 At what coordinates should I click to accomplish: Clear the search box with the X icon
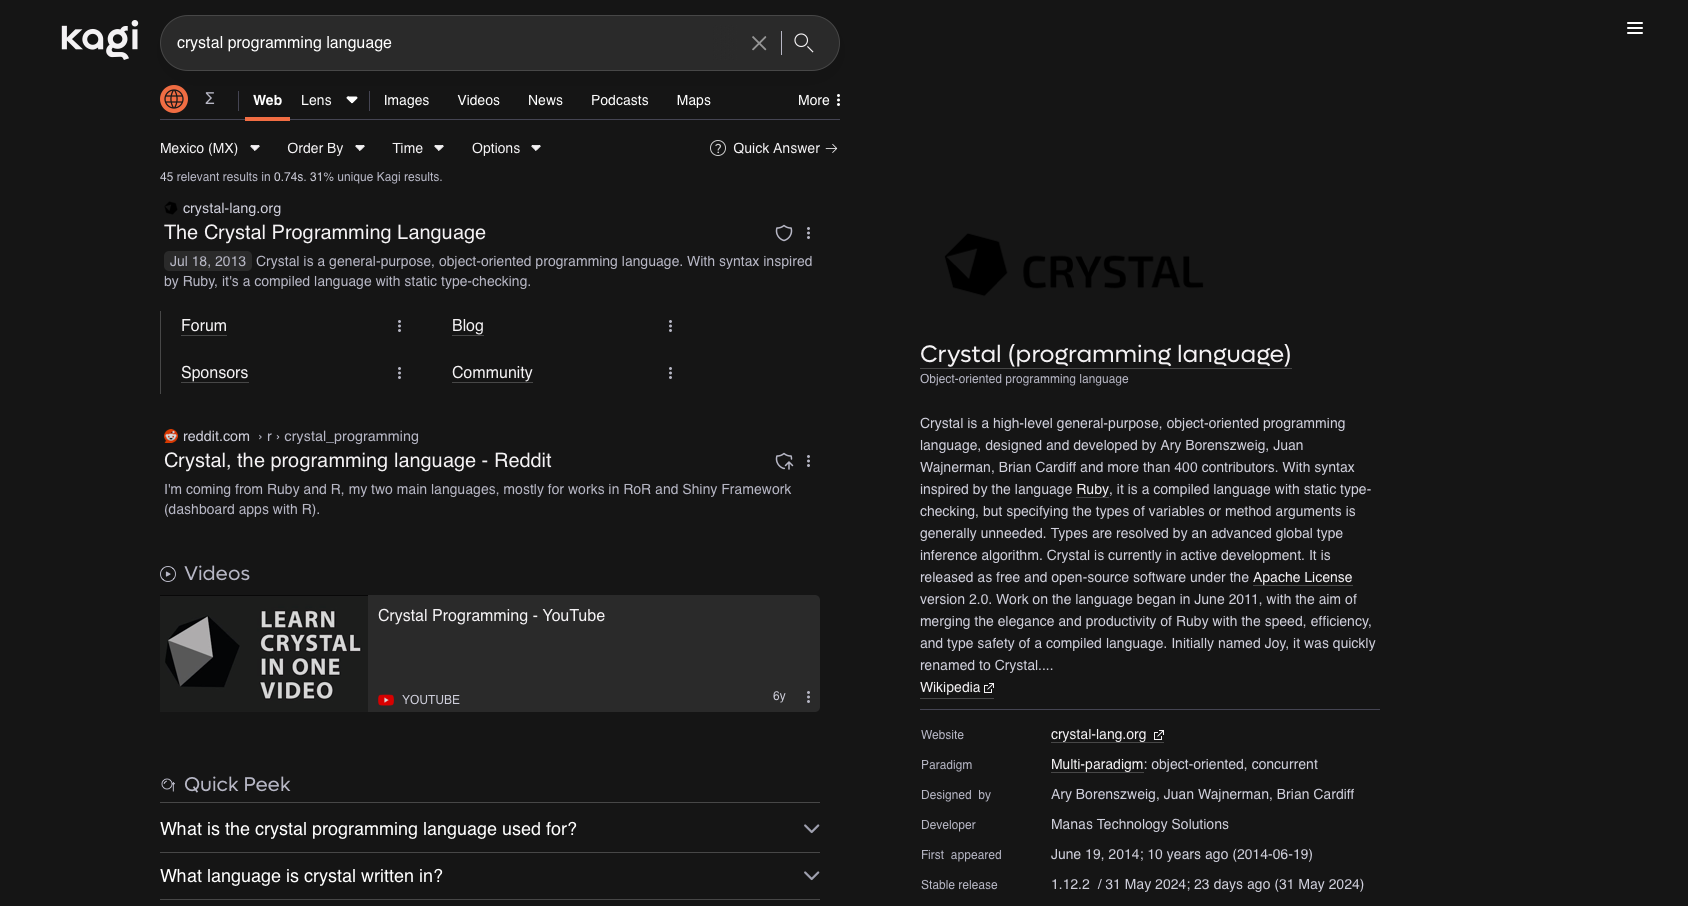(x=759, y=43)
